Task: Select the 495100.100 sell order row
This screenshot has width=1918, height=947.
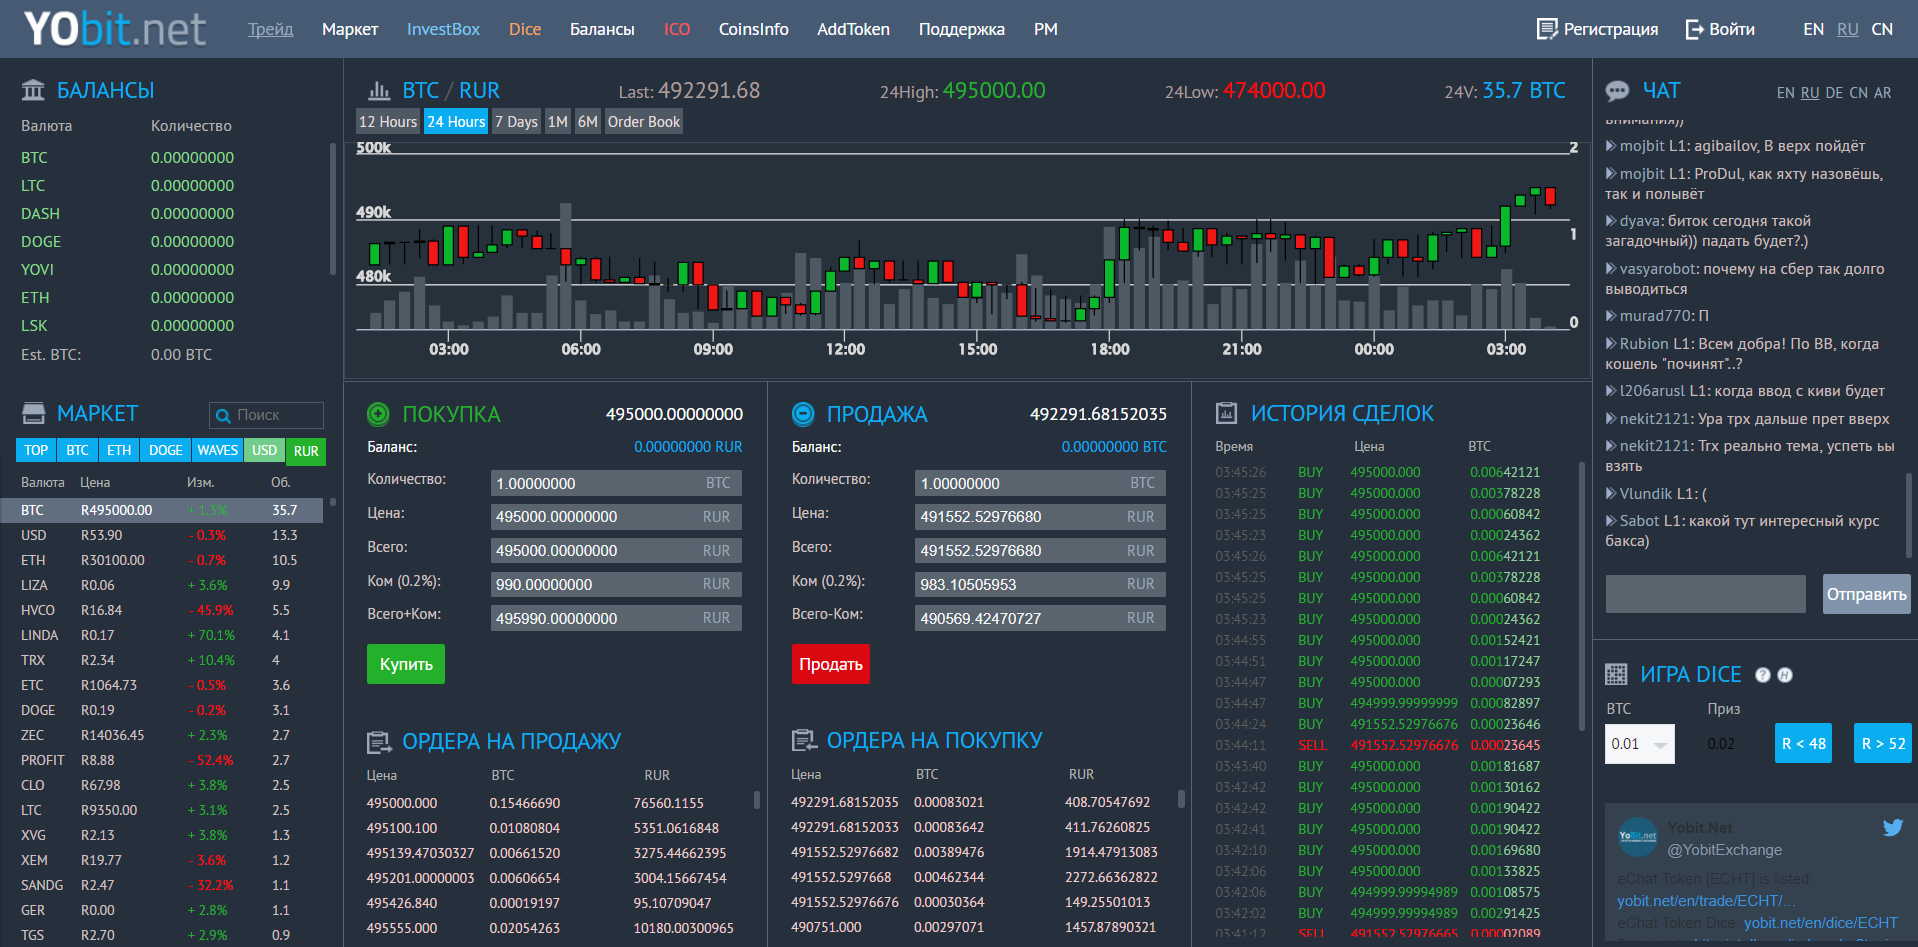Action: pos(556,828)
